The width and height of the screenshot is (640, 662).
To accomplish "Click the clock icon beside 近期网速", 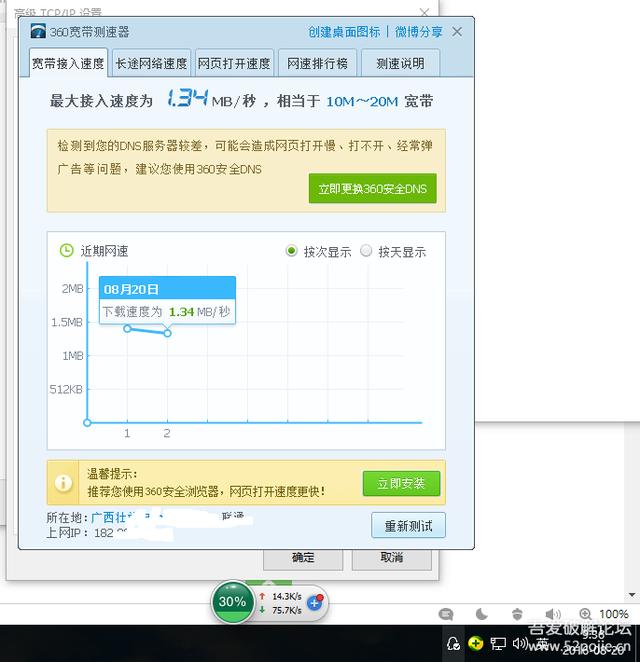I will coord(66,250).
